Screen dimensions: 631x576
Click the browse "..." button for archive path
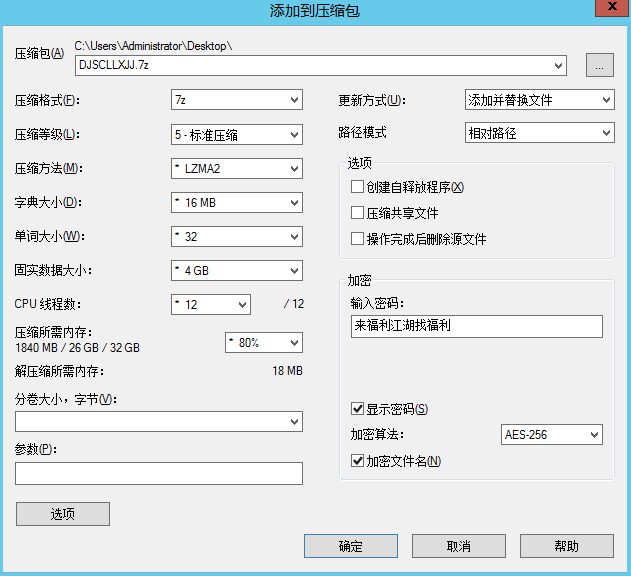tap(599, 66)
